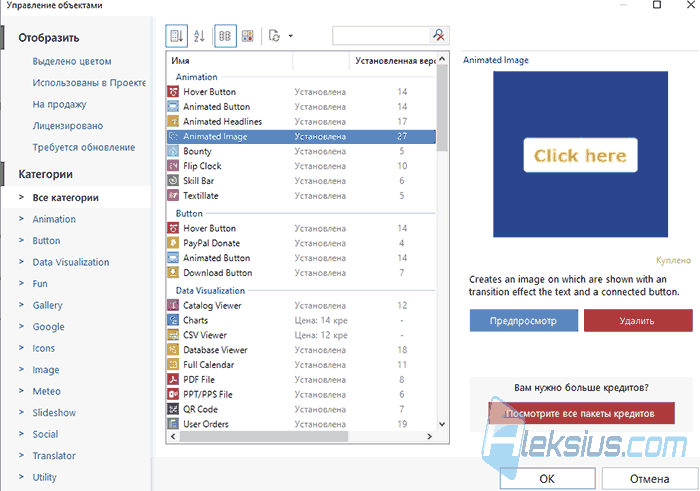Toggle the group by category view button

(x=176, y=36)
